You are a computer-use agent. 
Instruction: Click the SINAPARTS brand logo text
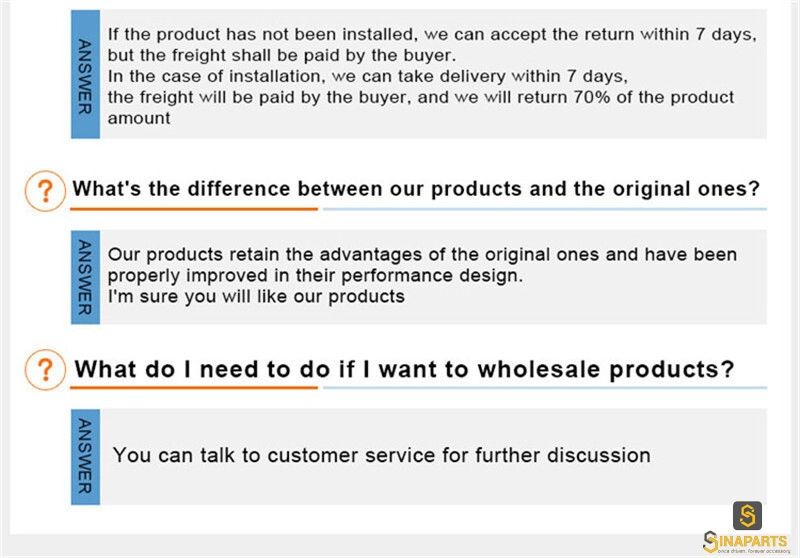[745, 541]
